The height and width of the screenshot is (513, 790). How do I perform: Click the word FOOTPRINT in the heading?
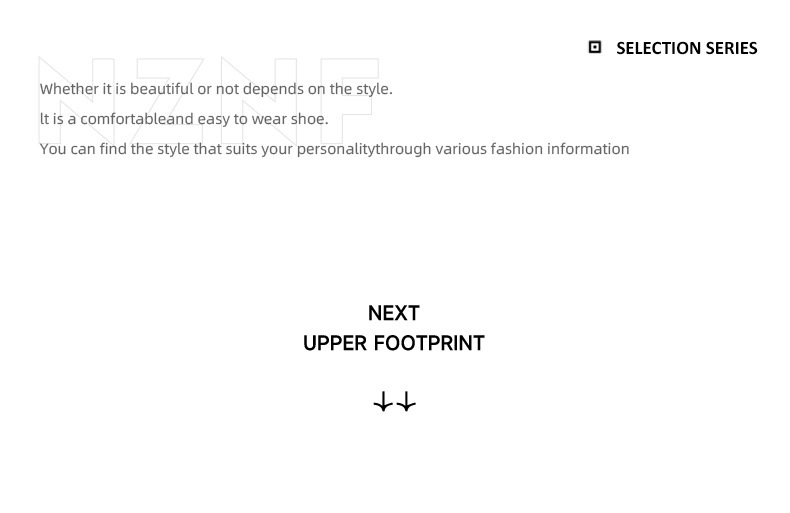[429, 343]
